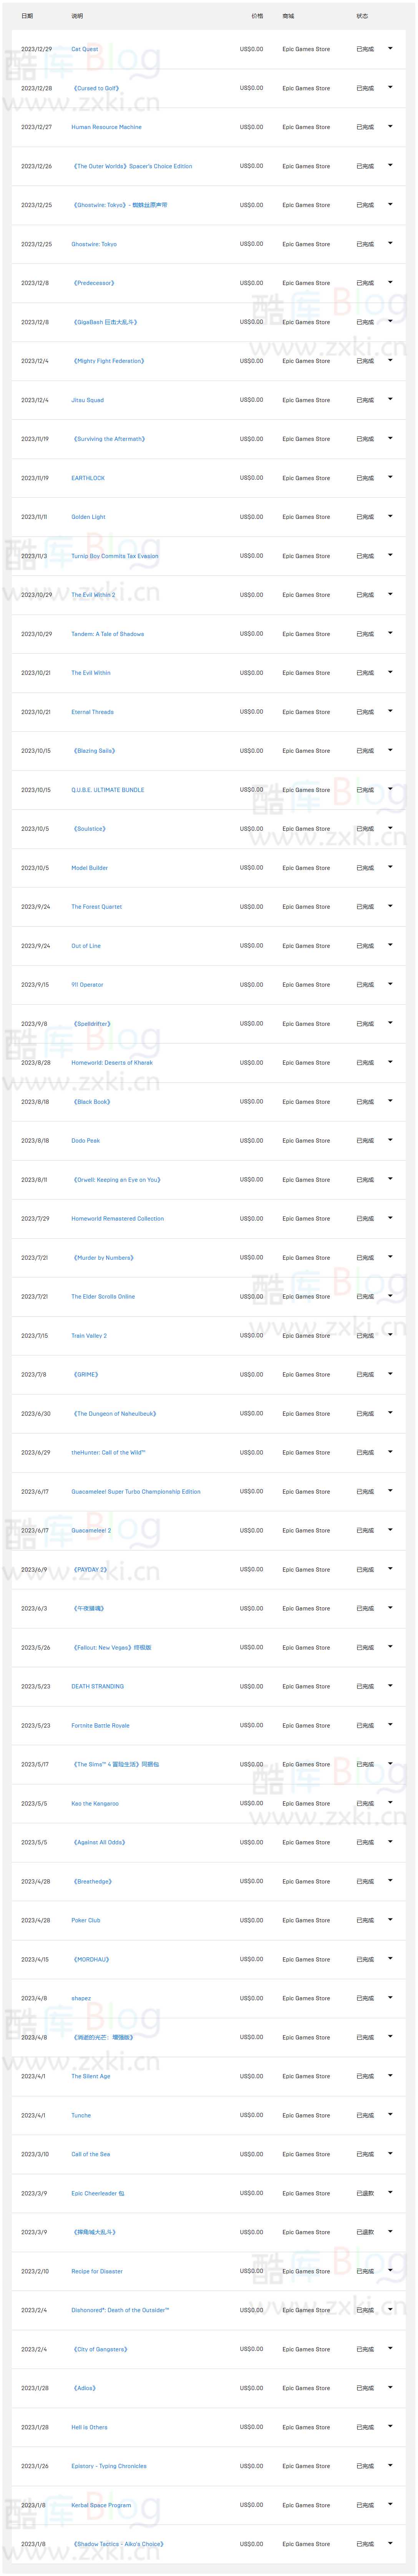Expand the EARTHLOCK transaction details arrow

click(x=390, y=477)
